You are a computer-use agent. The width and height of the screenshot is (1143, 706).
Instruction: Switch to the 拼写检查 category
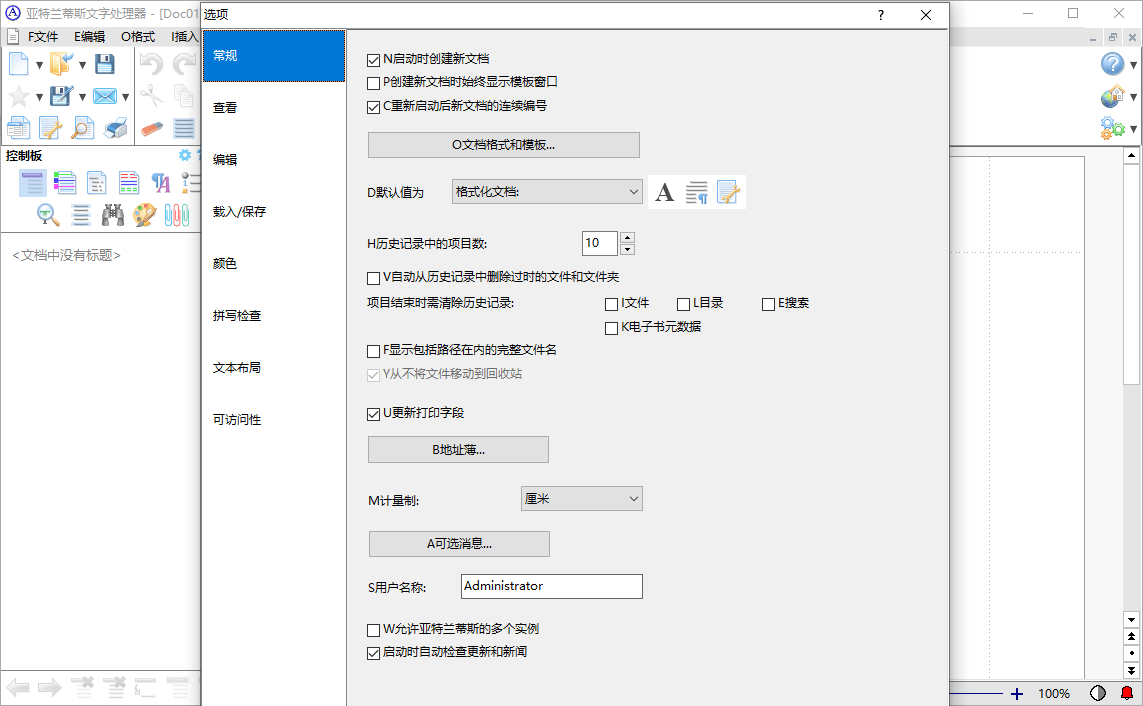pyautogui.click(x=237, y=315)
